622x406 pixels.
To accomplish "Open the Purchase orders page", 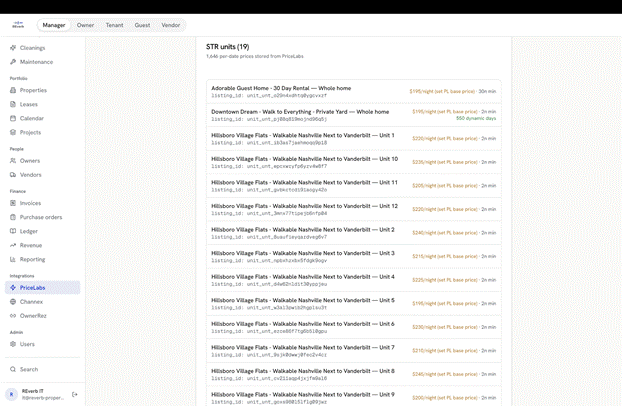I will point(42,217).
